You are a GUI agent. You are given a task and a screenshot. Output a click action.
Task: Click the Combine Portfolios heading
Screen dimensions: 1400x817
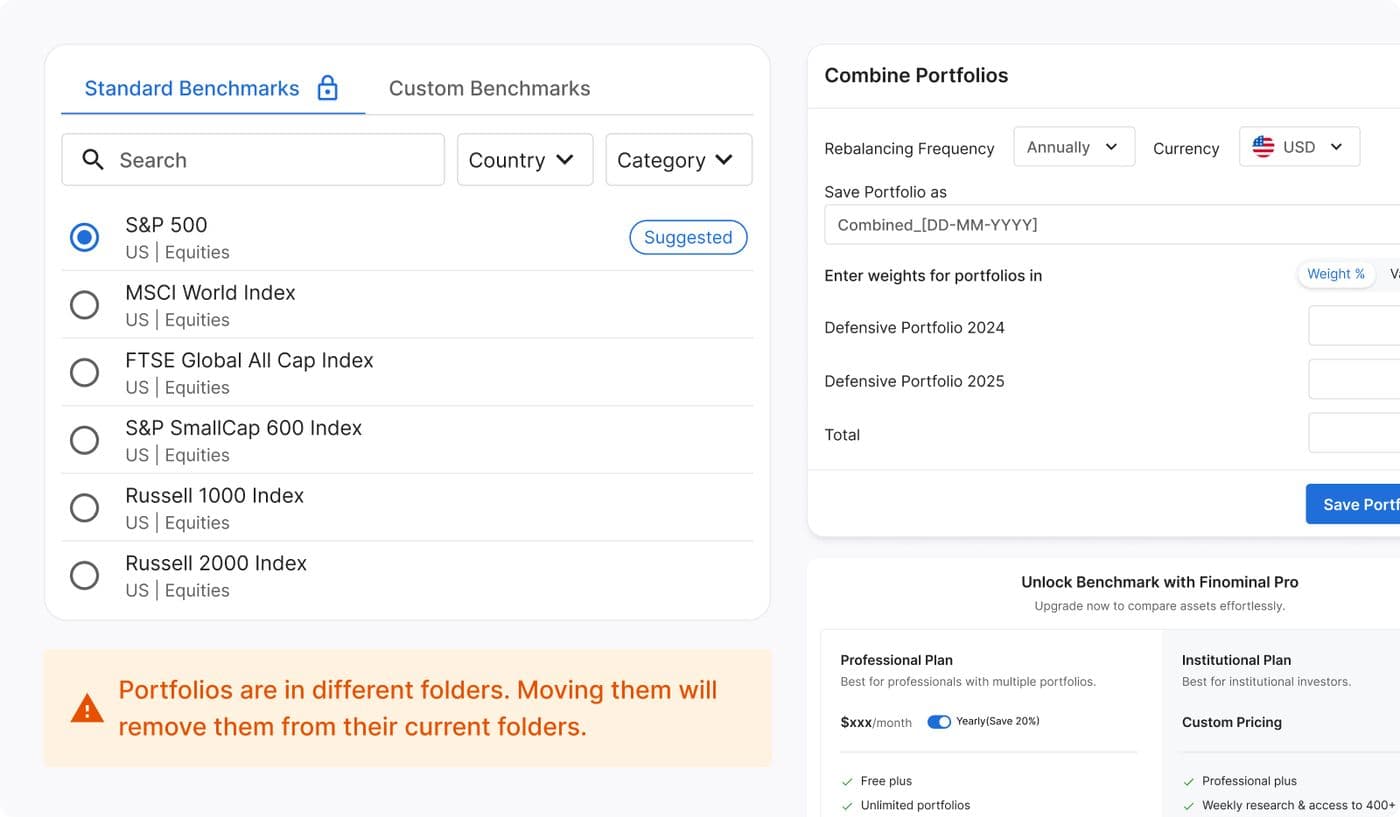coord(916,75)
